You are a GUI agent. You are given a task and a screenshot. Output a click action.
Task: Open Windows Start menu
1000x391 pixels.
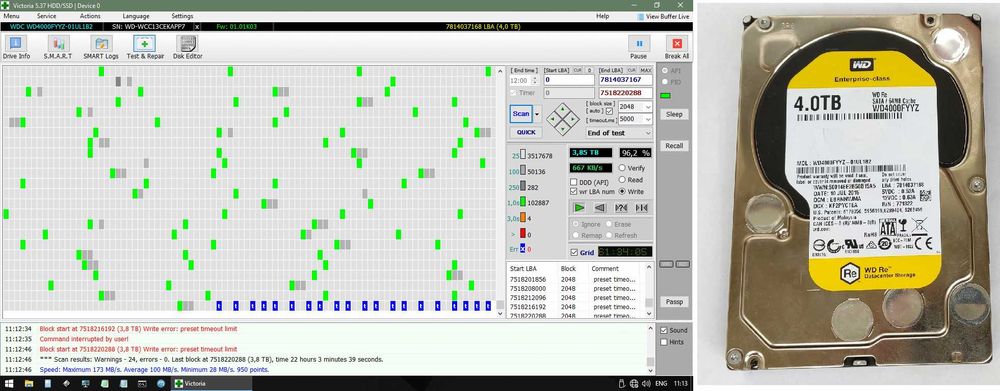(x=9, y=384)
